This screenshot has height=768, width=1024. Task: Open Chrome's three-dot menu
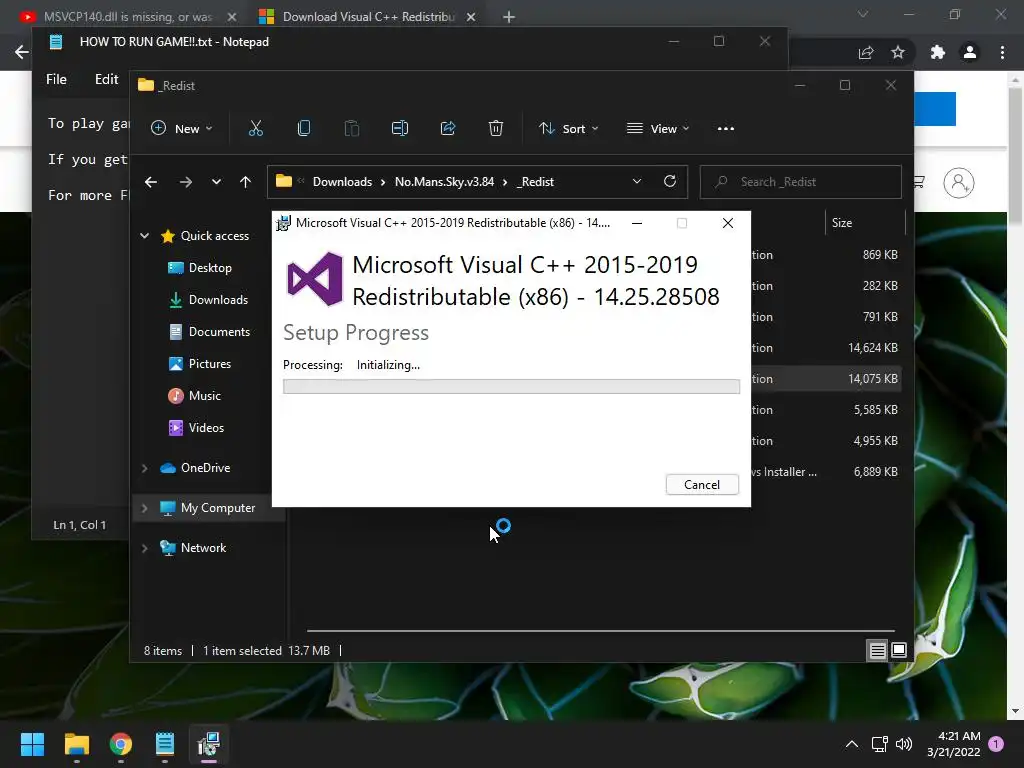[1002, 52]
